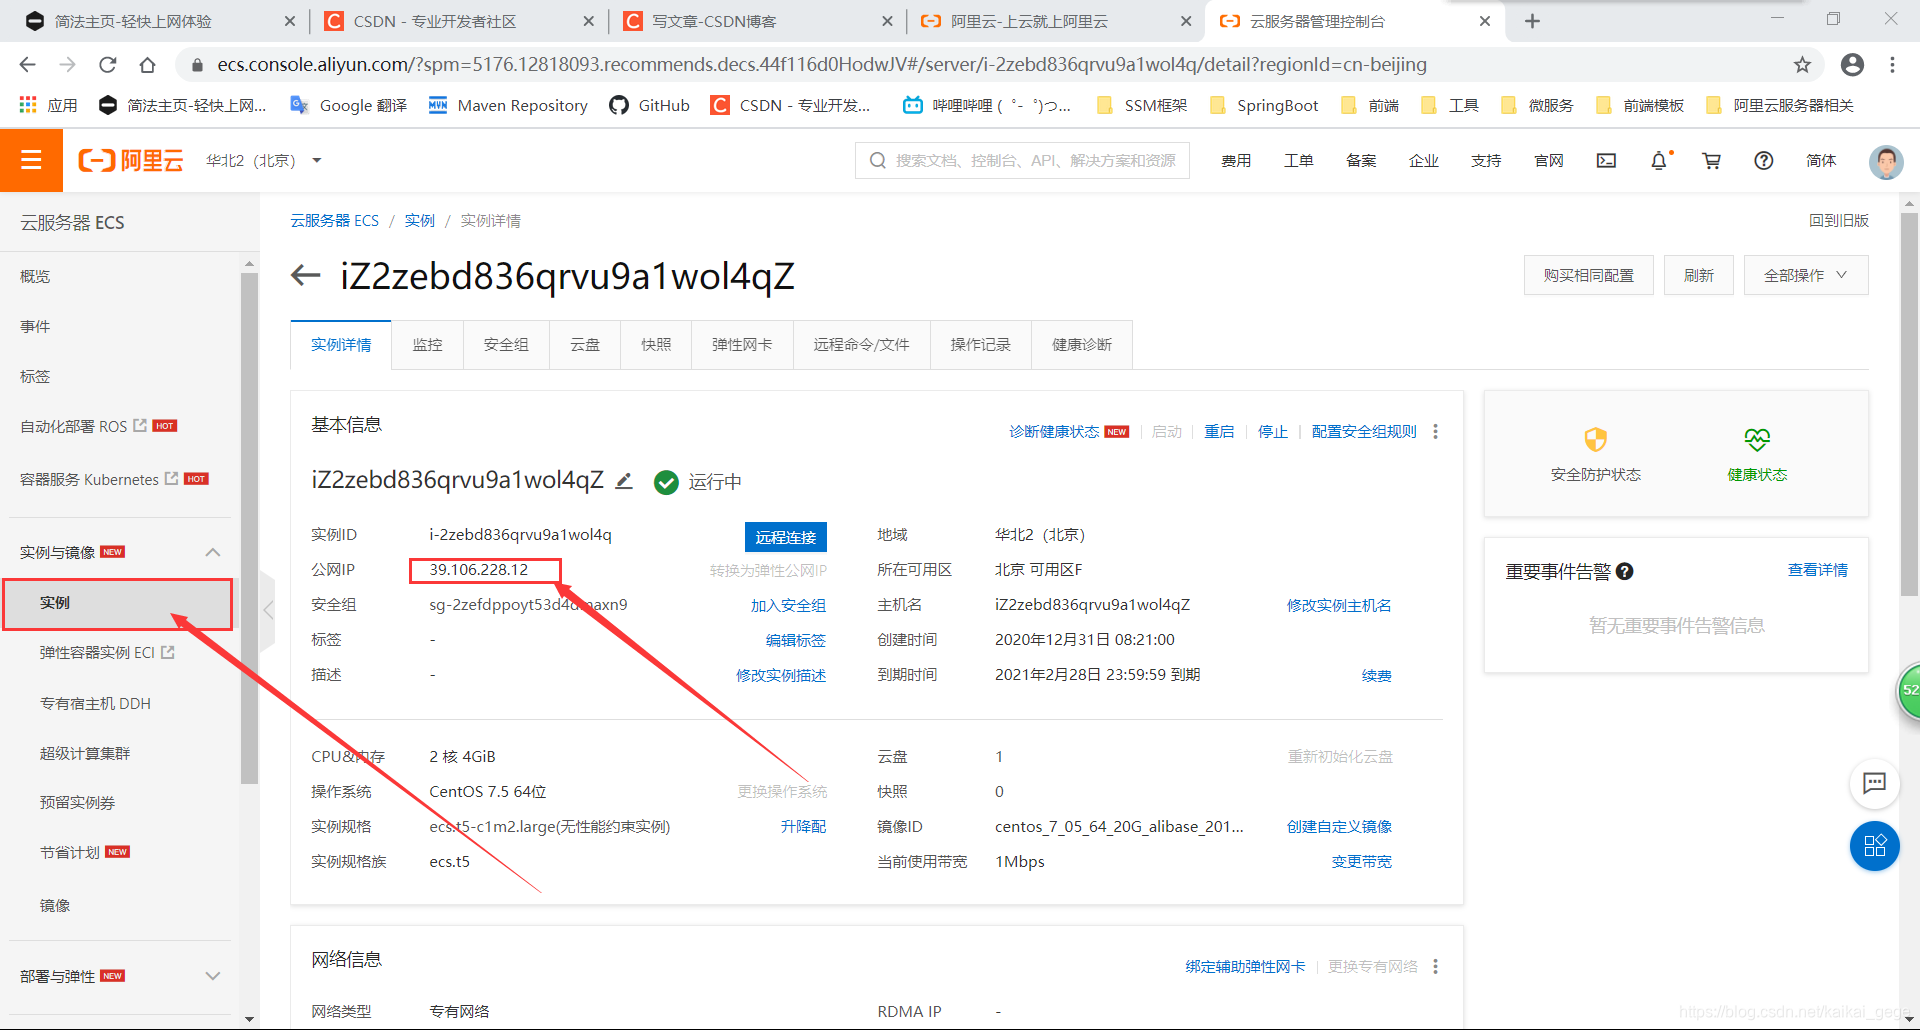Click the 回到旧版 link
The height and width of the screenshot is (1030, 1920).
(x=1839, y=220)
